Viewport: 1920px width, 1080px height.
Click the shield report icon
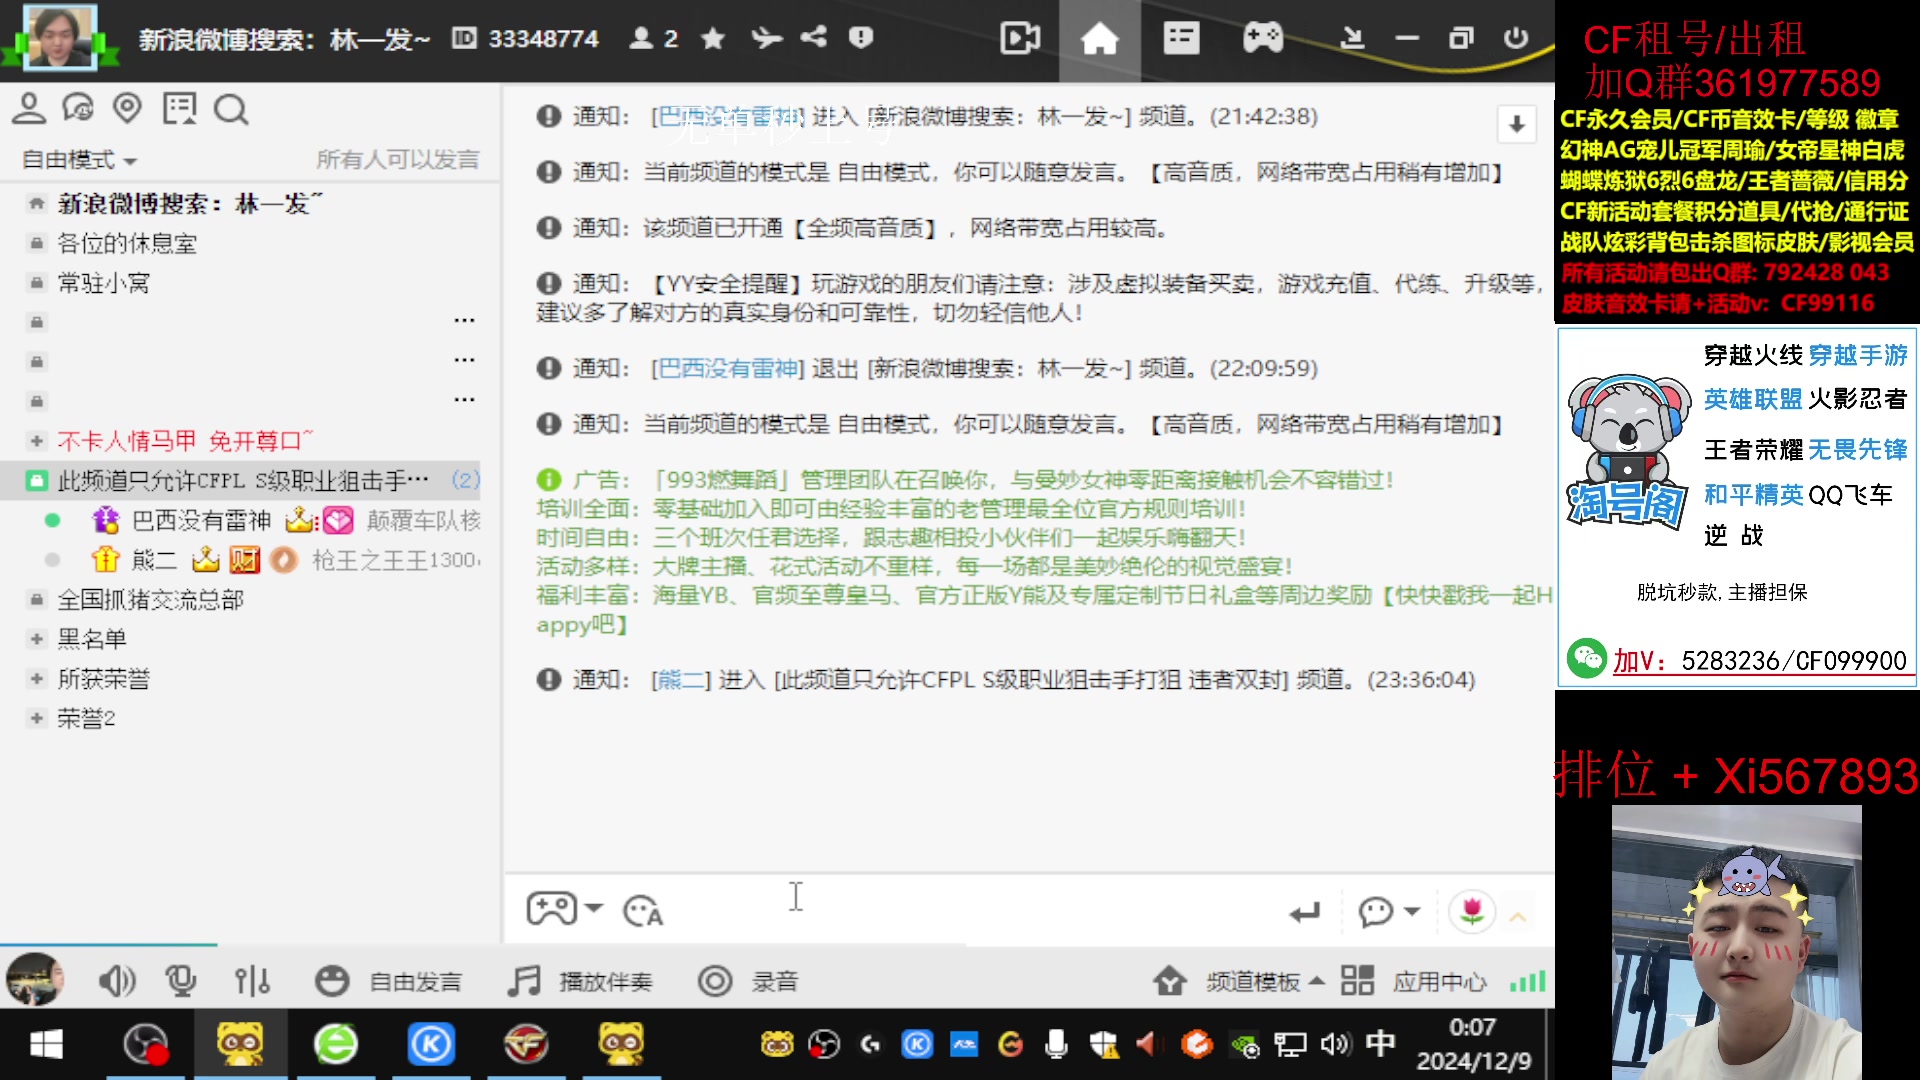coord(861,38)
